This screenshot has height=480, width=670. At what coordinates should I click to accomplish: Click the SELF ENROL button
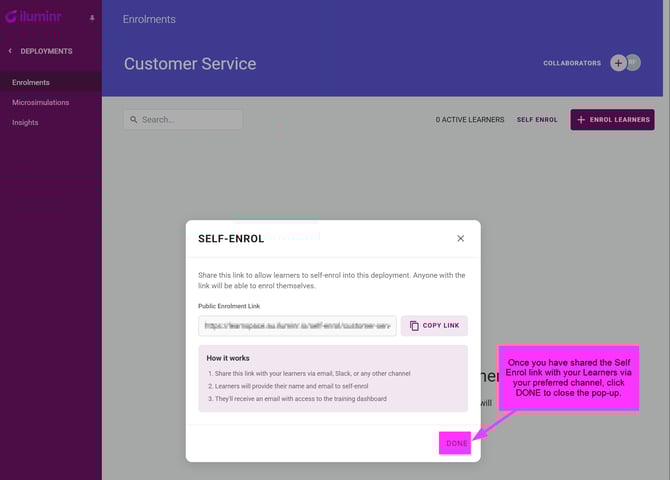tap(537, 120)
